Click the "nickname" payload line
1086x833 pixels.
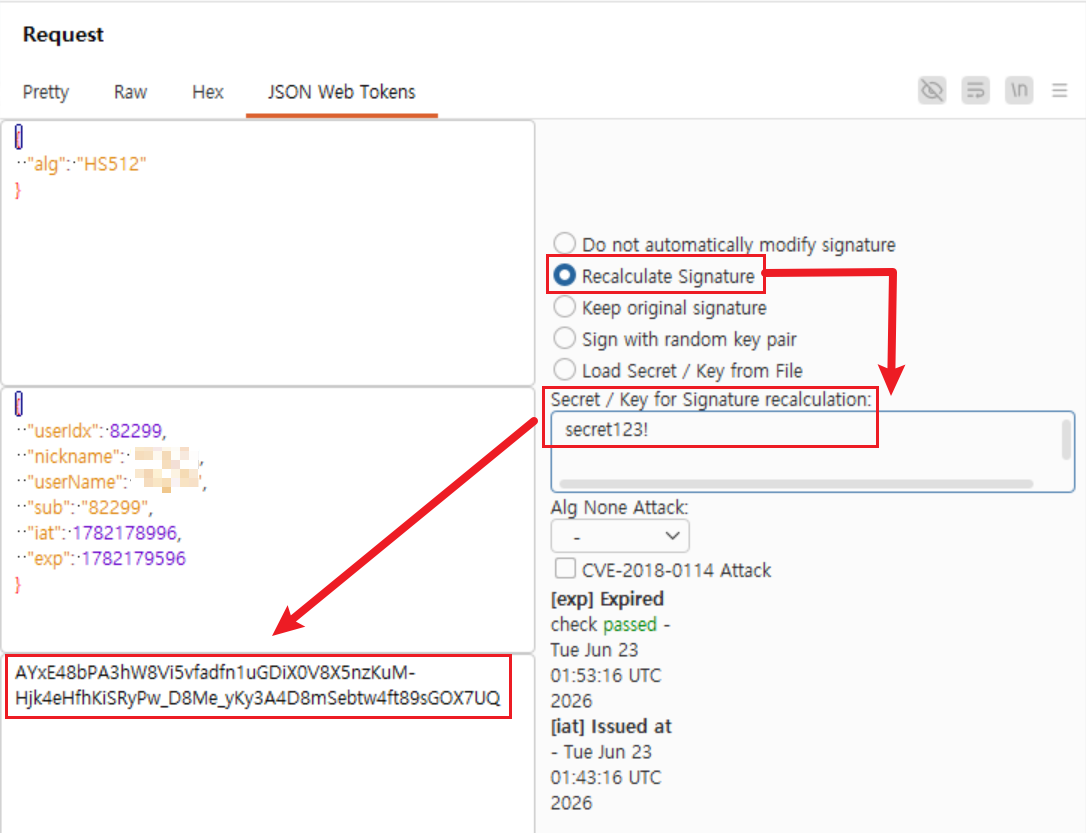pyautogui.click(x=110, y=456)
